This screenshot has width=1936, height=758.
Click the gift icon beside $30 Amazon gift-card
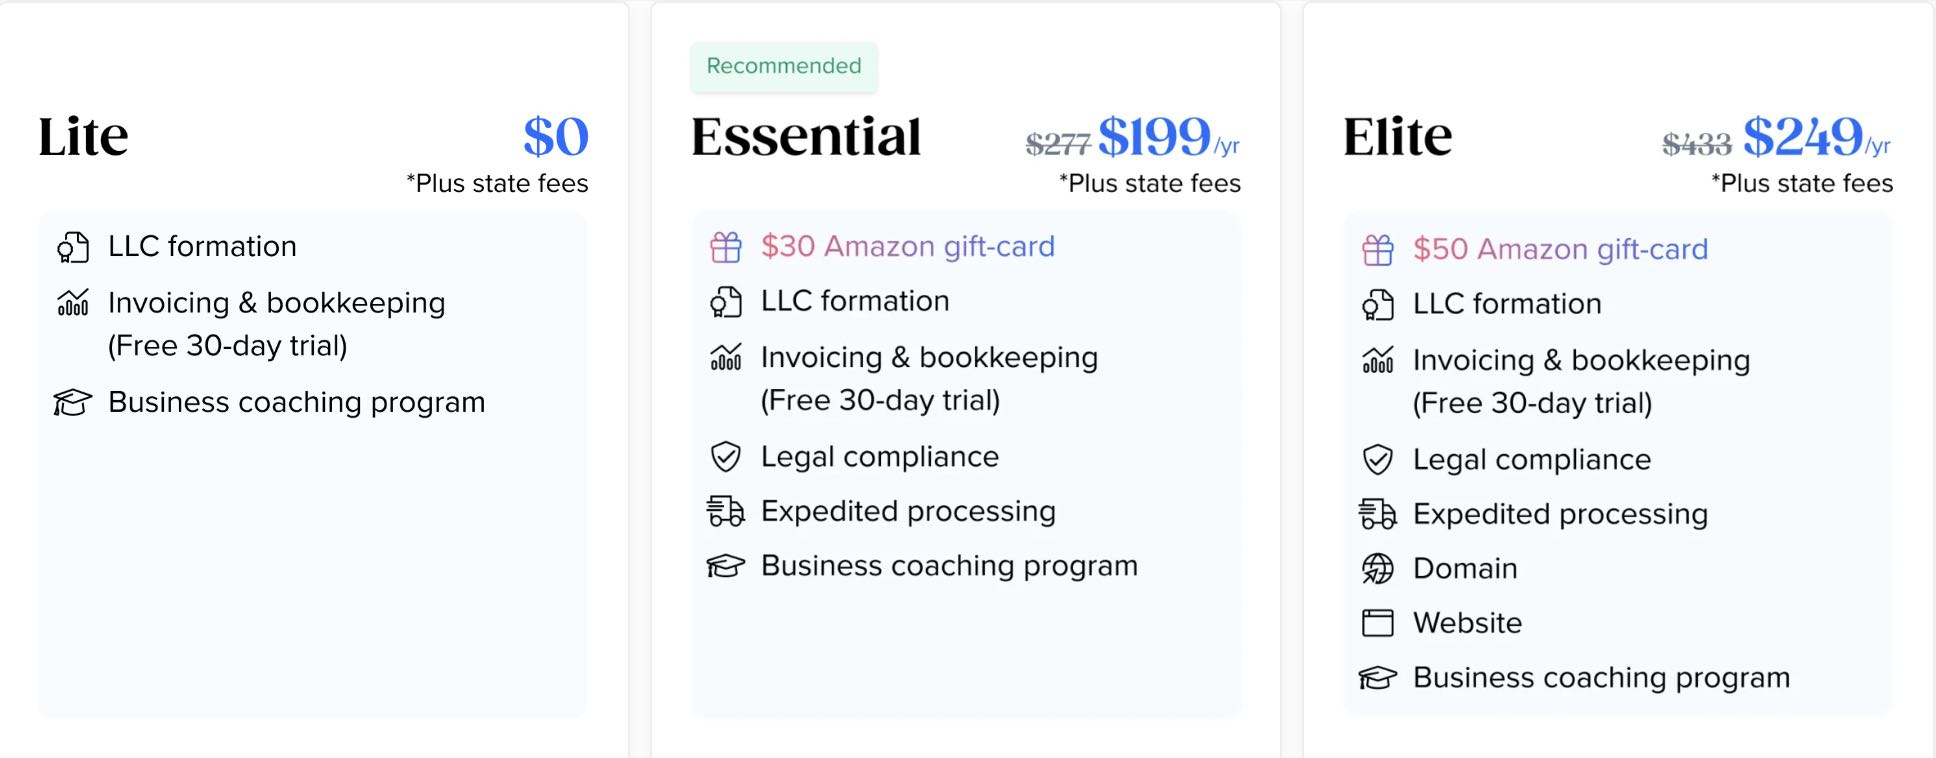(x=726, y=247)
